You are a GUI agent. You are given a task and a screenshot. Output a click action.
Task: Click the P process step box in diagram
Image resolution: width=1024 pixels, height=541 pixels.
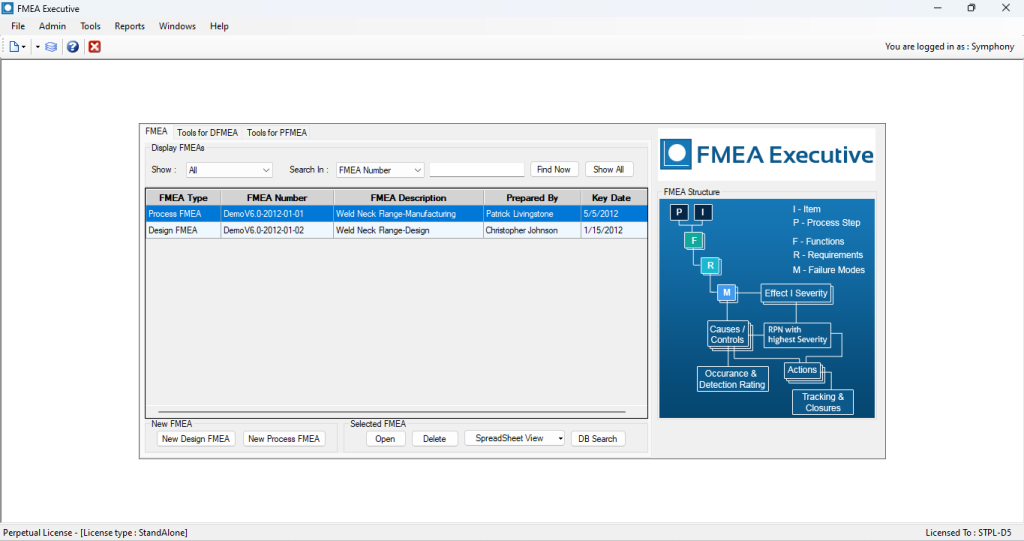(680, 212)
